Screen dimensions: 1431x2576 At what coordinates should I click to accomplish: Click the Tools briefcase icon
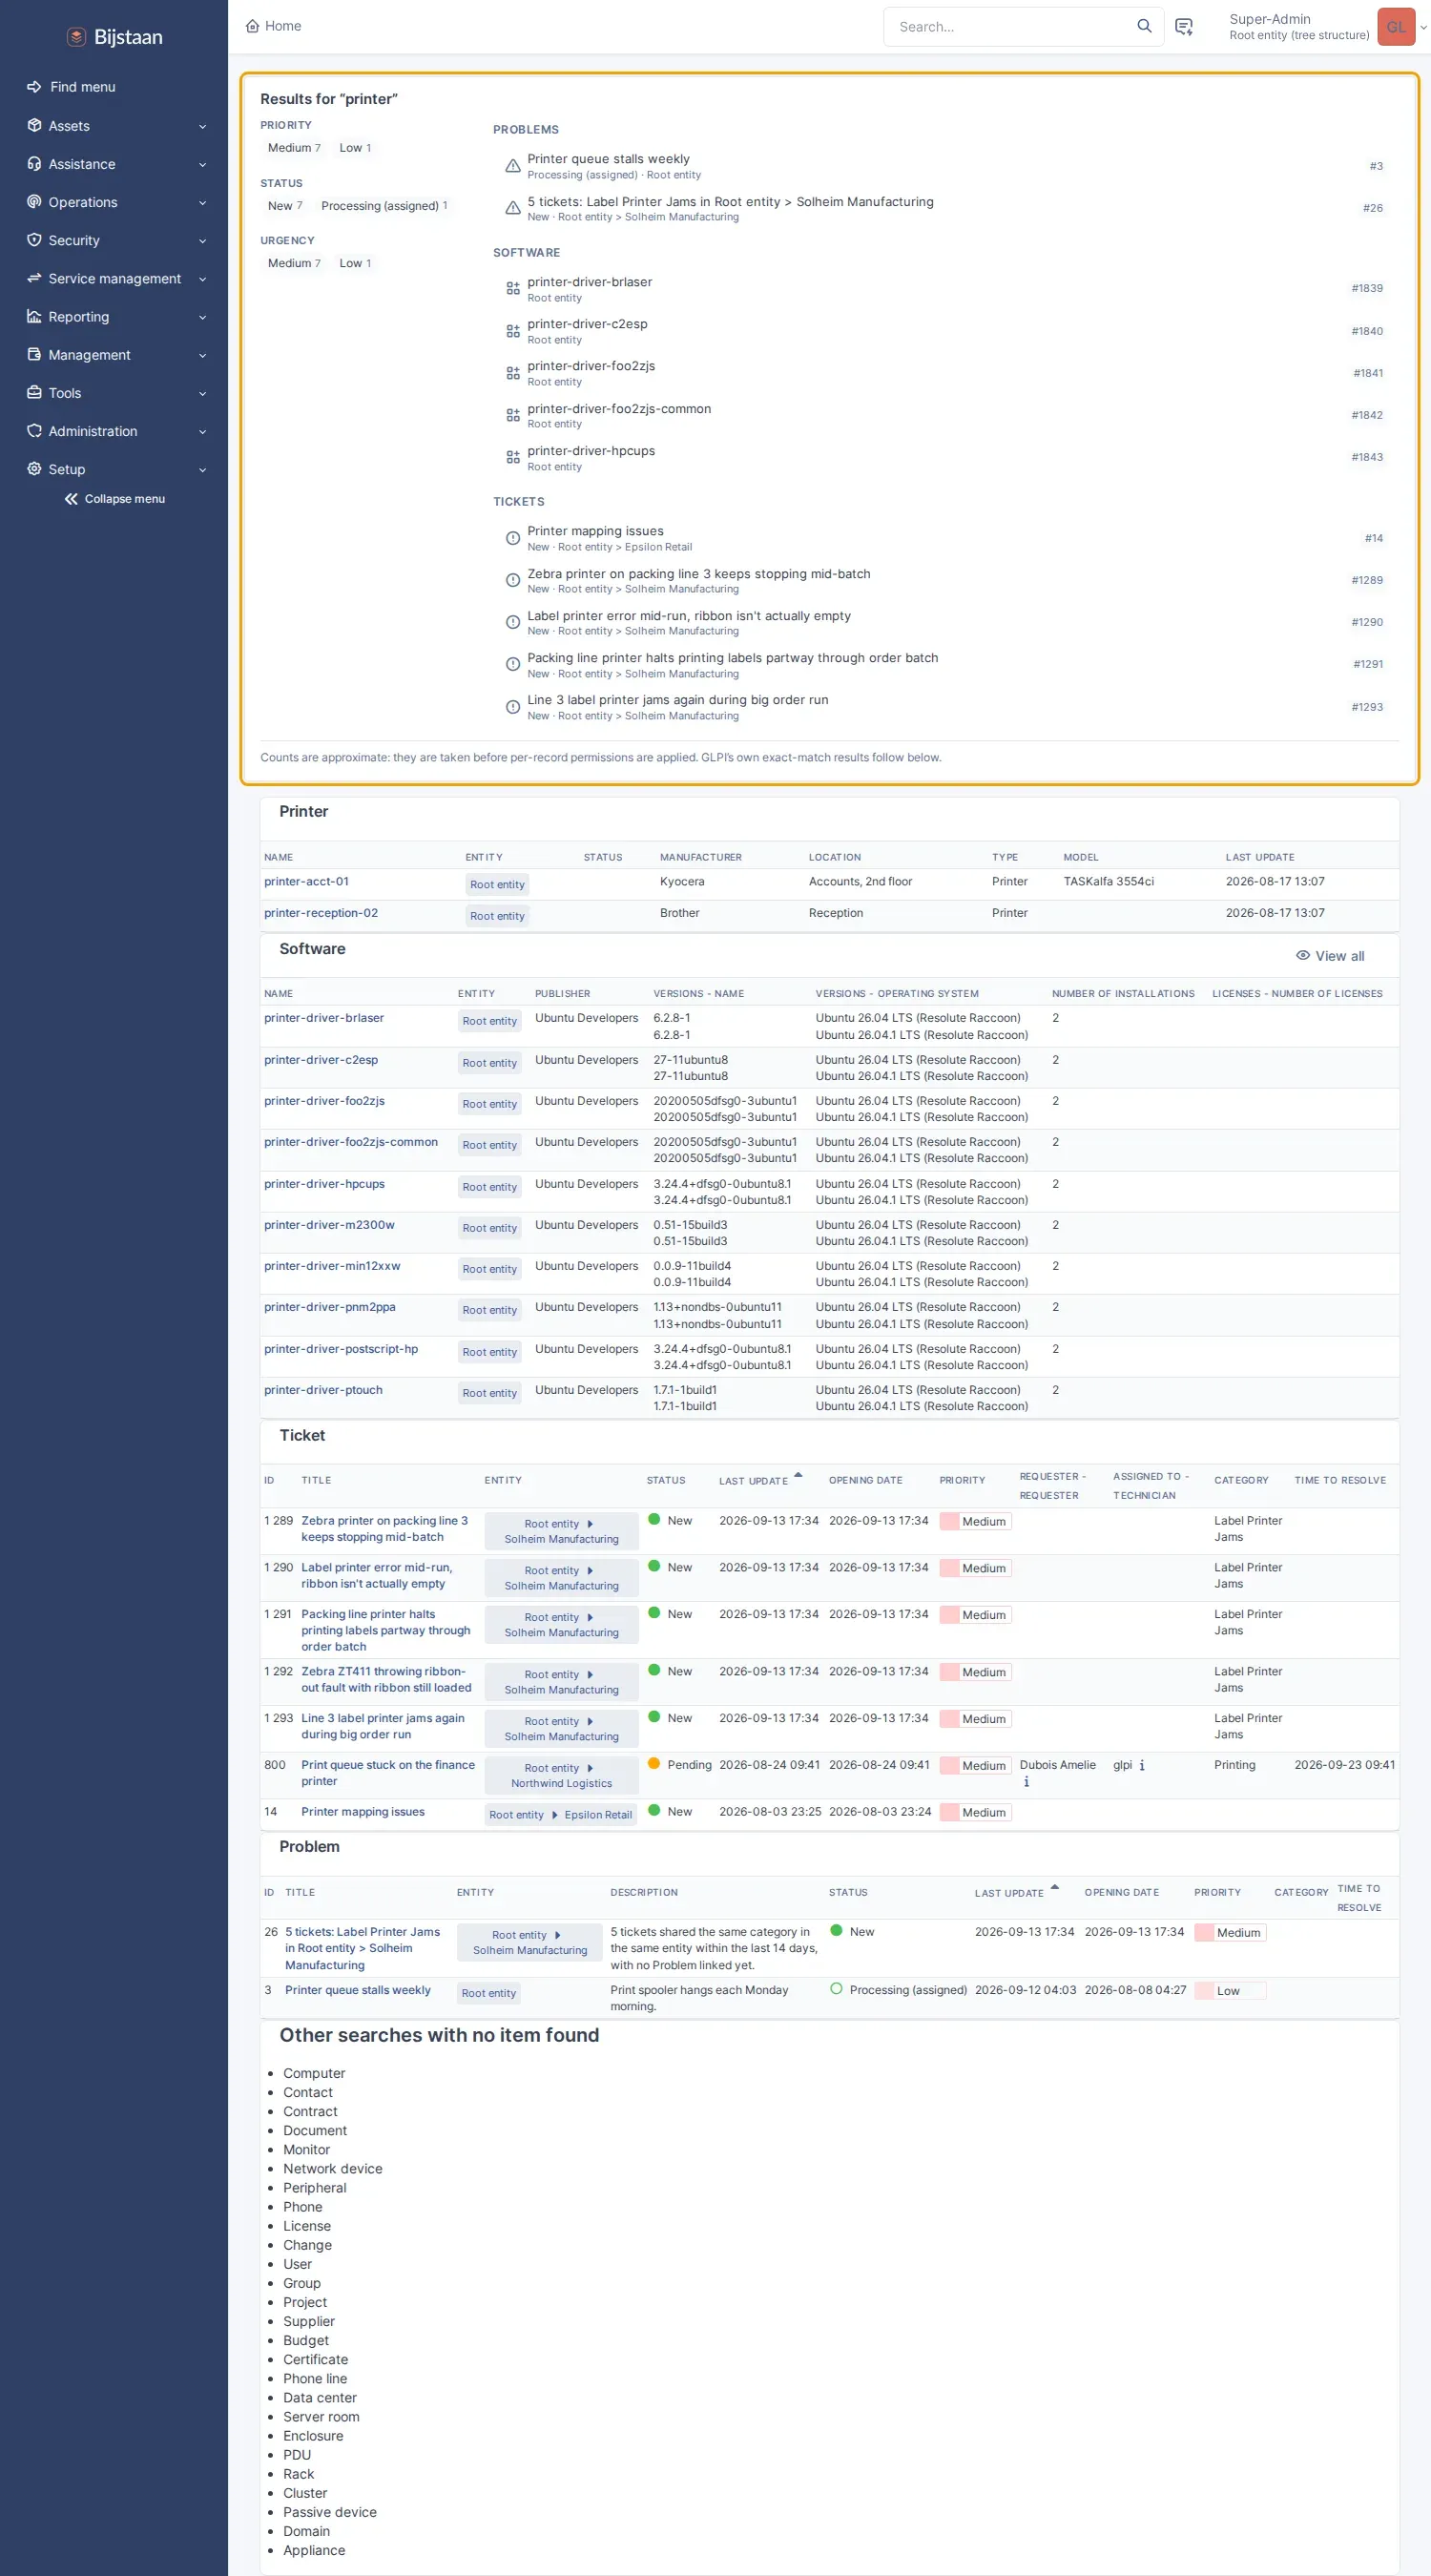coord(34,393)
